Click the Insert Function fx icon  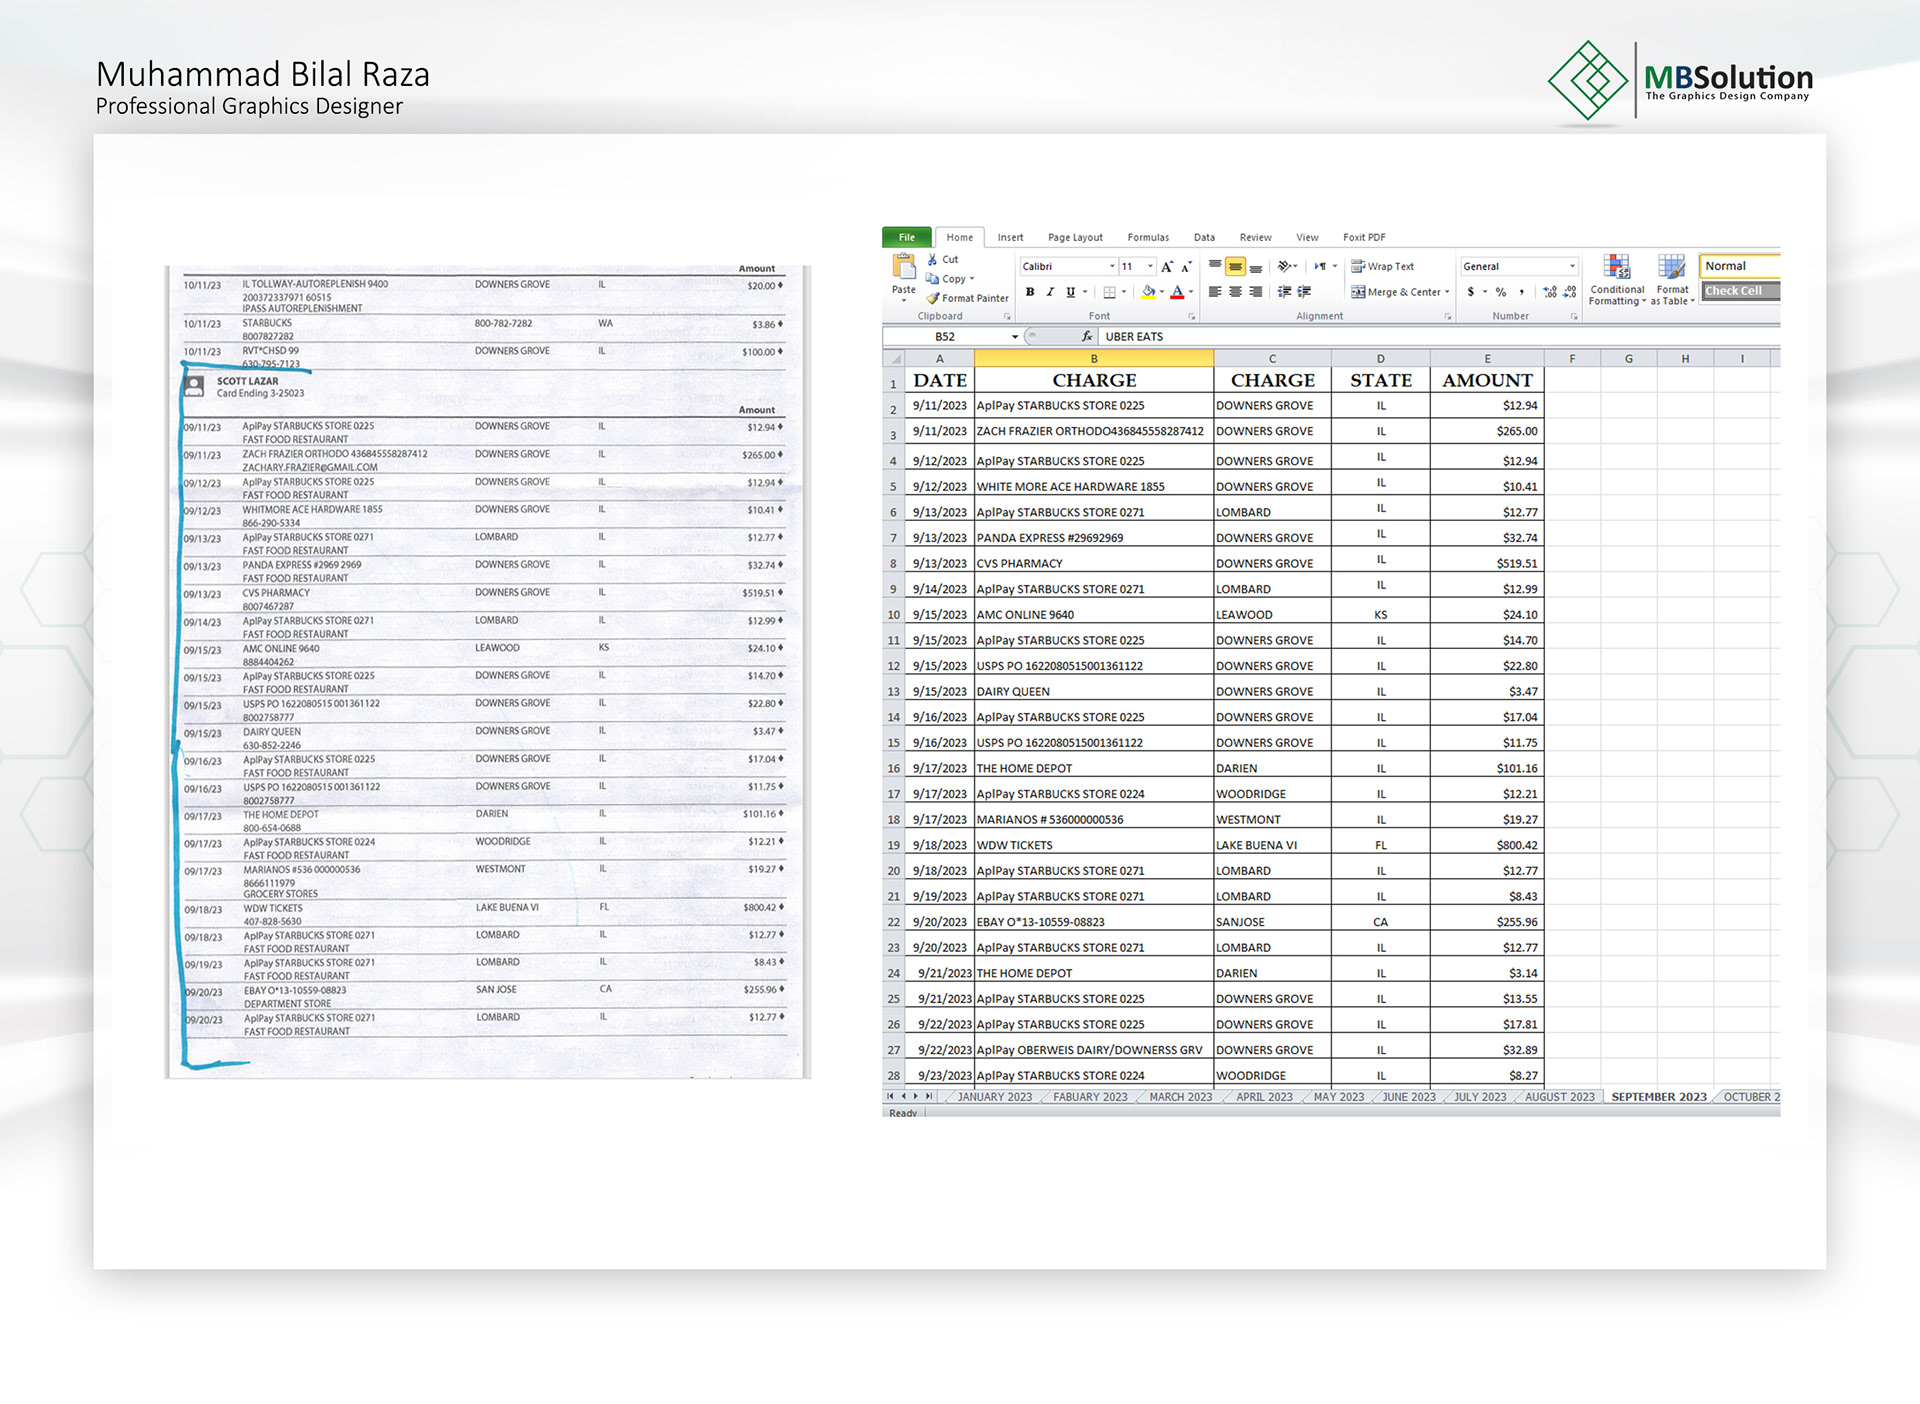click(1087, 337)
